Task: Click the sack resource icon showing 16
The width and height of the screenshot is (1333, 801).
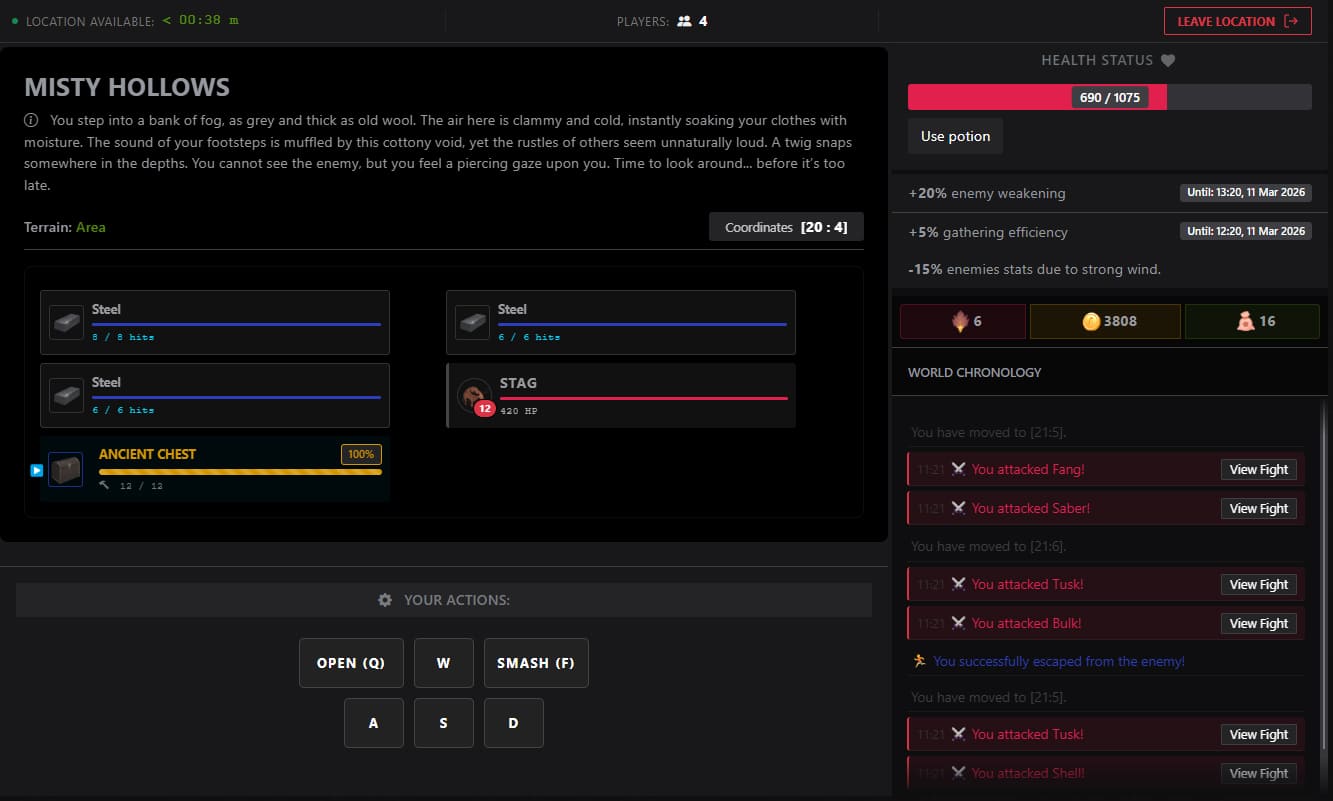Action: point(1245,321)
